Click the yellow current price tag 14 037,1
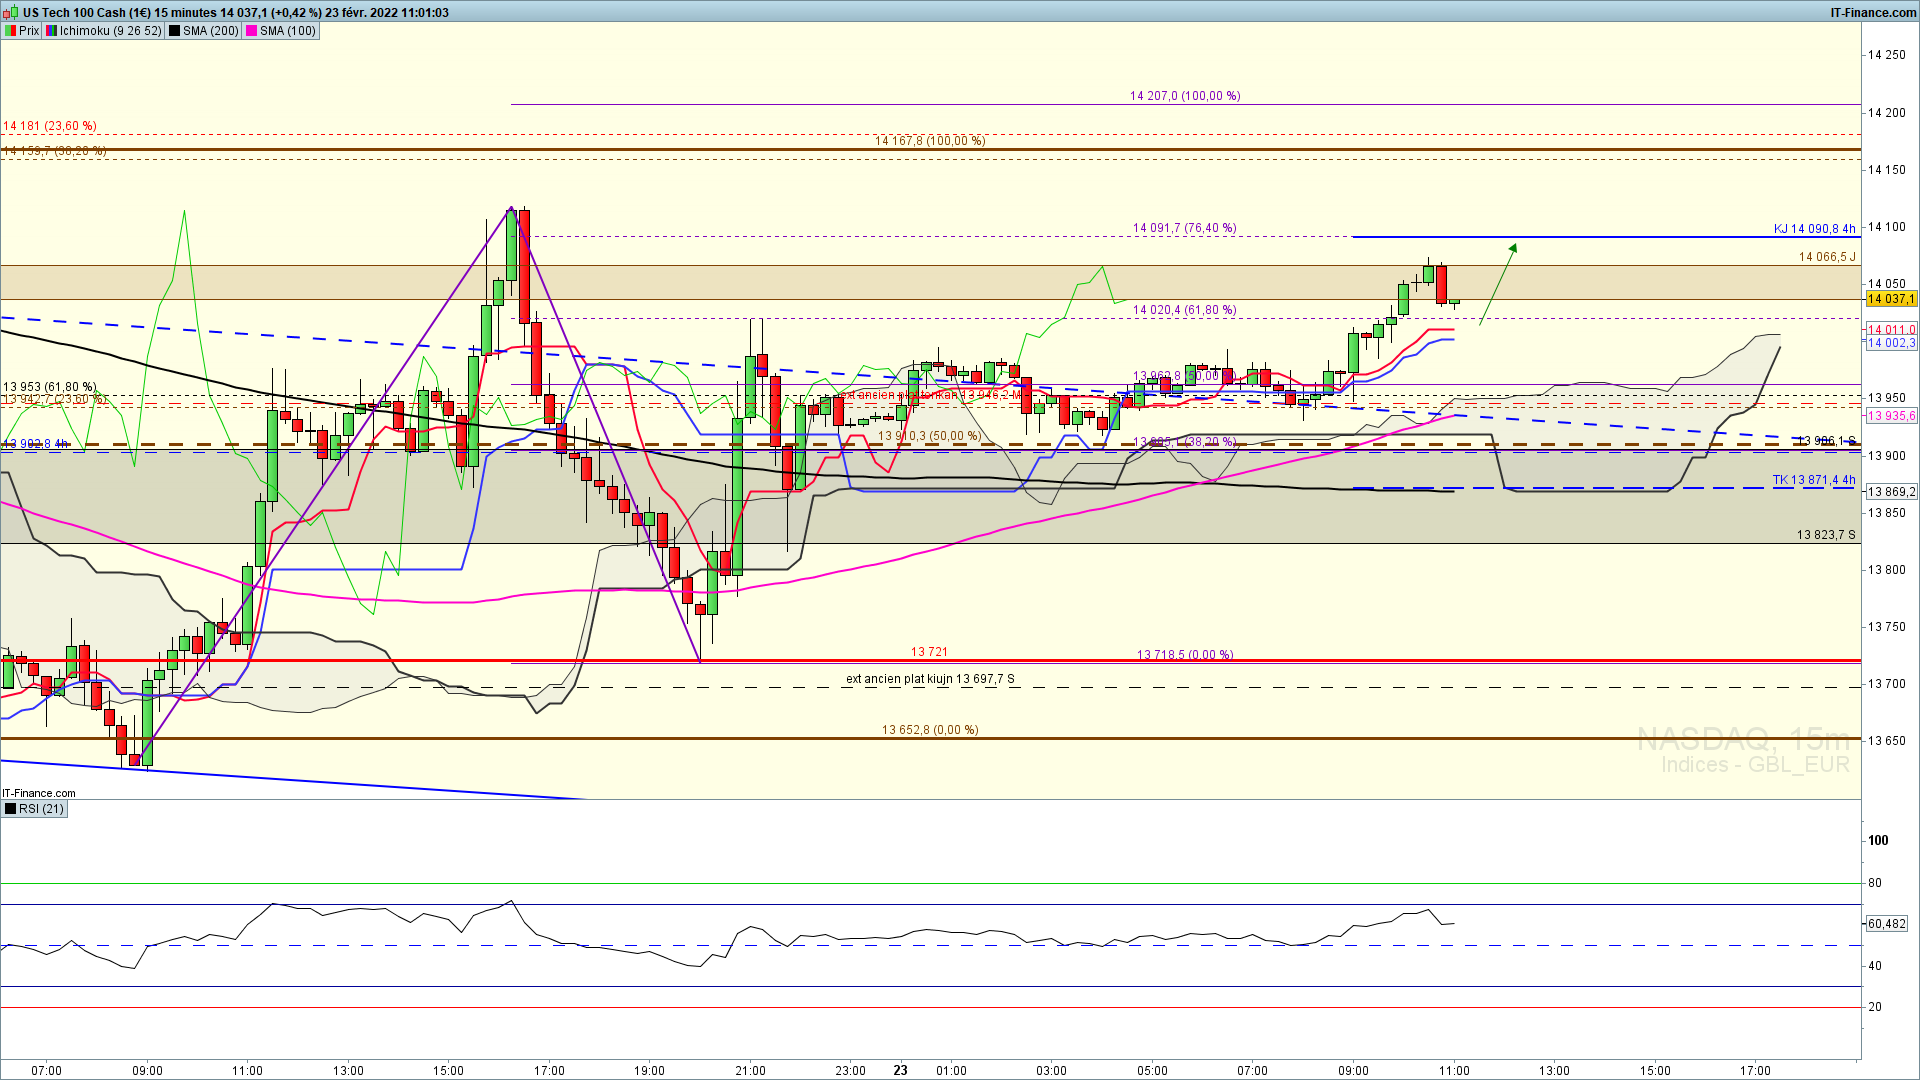 click(1890, 299)
